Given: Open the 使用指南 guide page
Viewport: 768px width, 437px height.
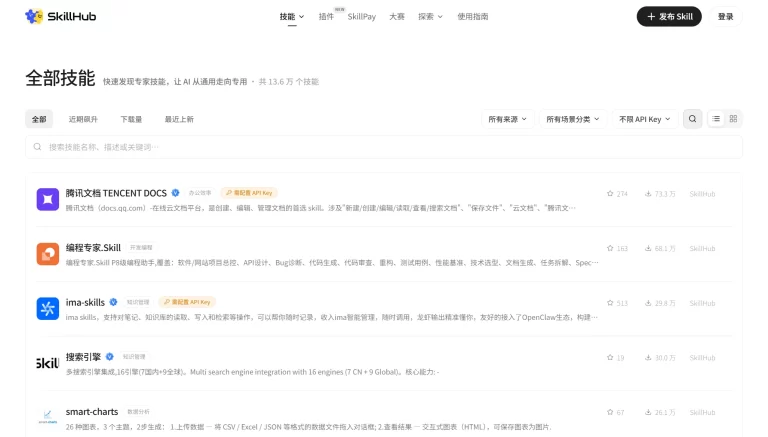Looking at the screenshot, I should click(x=473, y=17).
